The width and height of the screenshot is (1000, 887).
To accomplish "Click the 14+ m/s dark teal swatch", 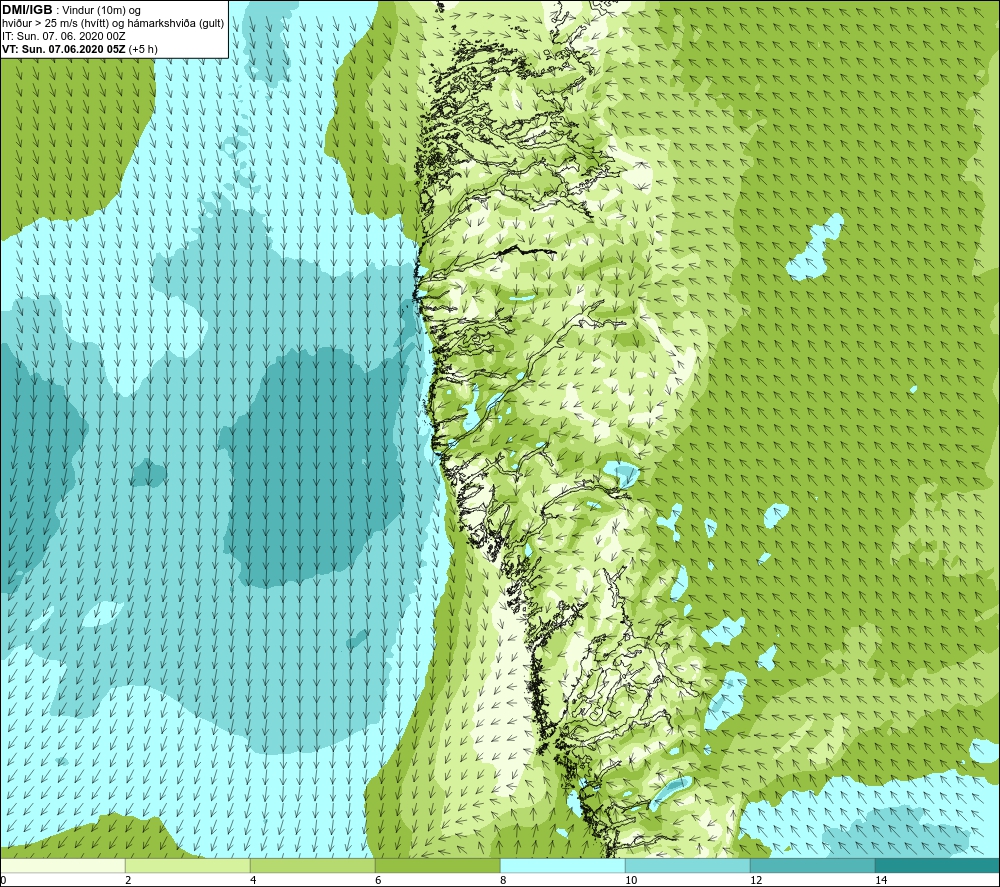I will (938, 865).
